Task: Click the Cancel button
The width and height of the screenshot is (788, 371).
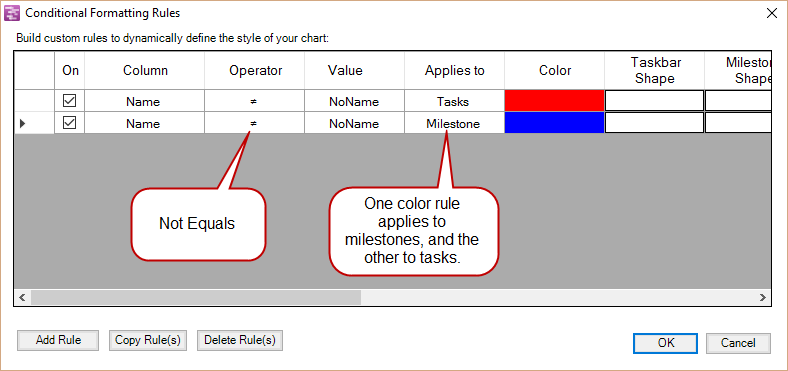Action: 738,343
